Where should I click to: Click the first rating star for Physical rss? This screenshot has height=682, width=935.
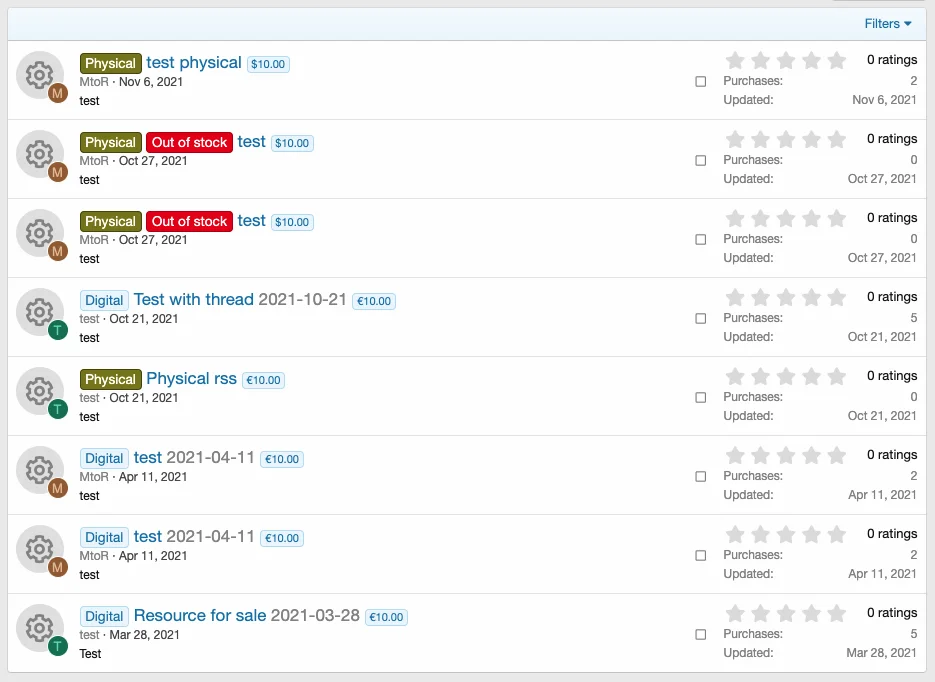[735, 377]
